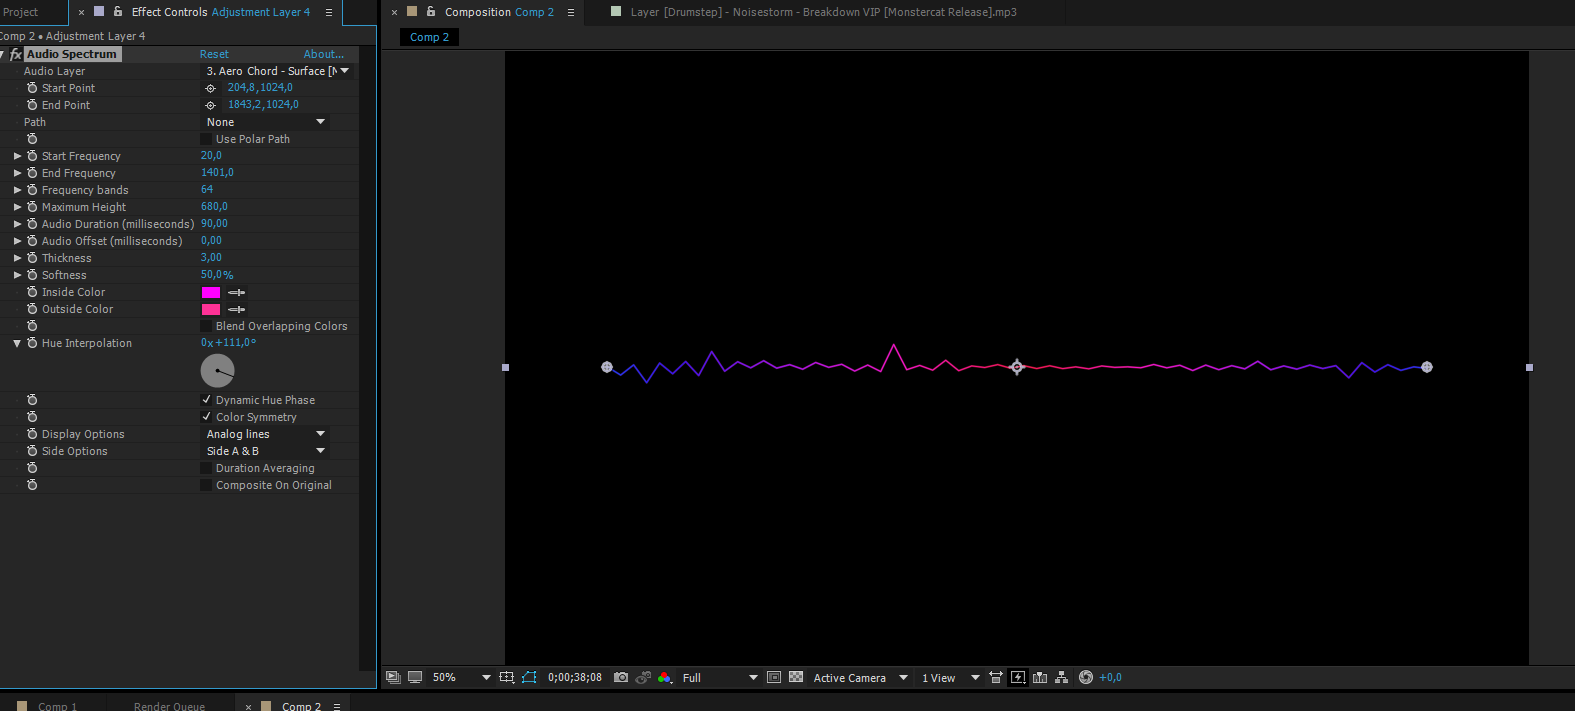Image resolution: width=1575 pixels, height=711 pixels.
Task: Enable Composite On Original checkbox
Action: pyautogui.click(x=207, y=485)
